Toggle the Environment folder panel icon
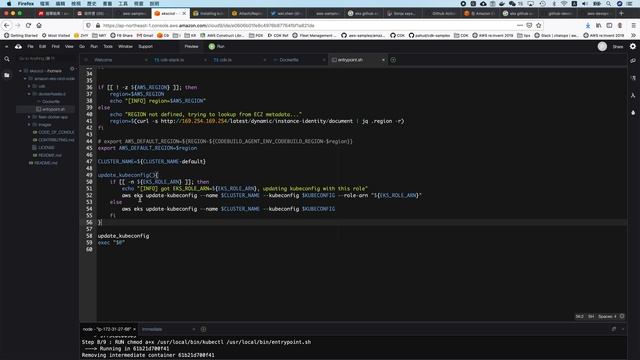Viewport: 640px width, 360px height. click(7, 75)
